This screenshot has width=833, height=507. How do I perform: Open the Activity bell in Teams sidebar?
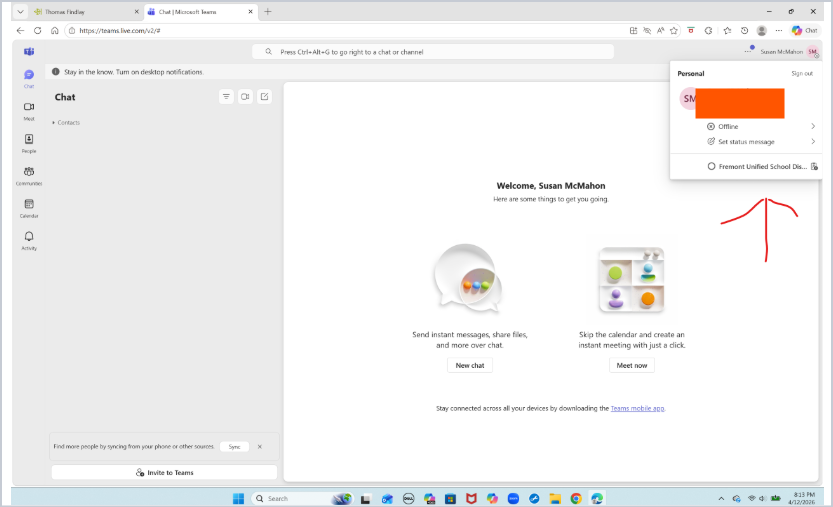(x=29, y=240)
